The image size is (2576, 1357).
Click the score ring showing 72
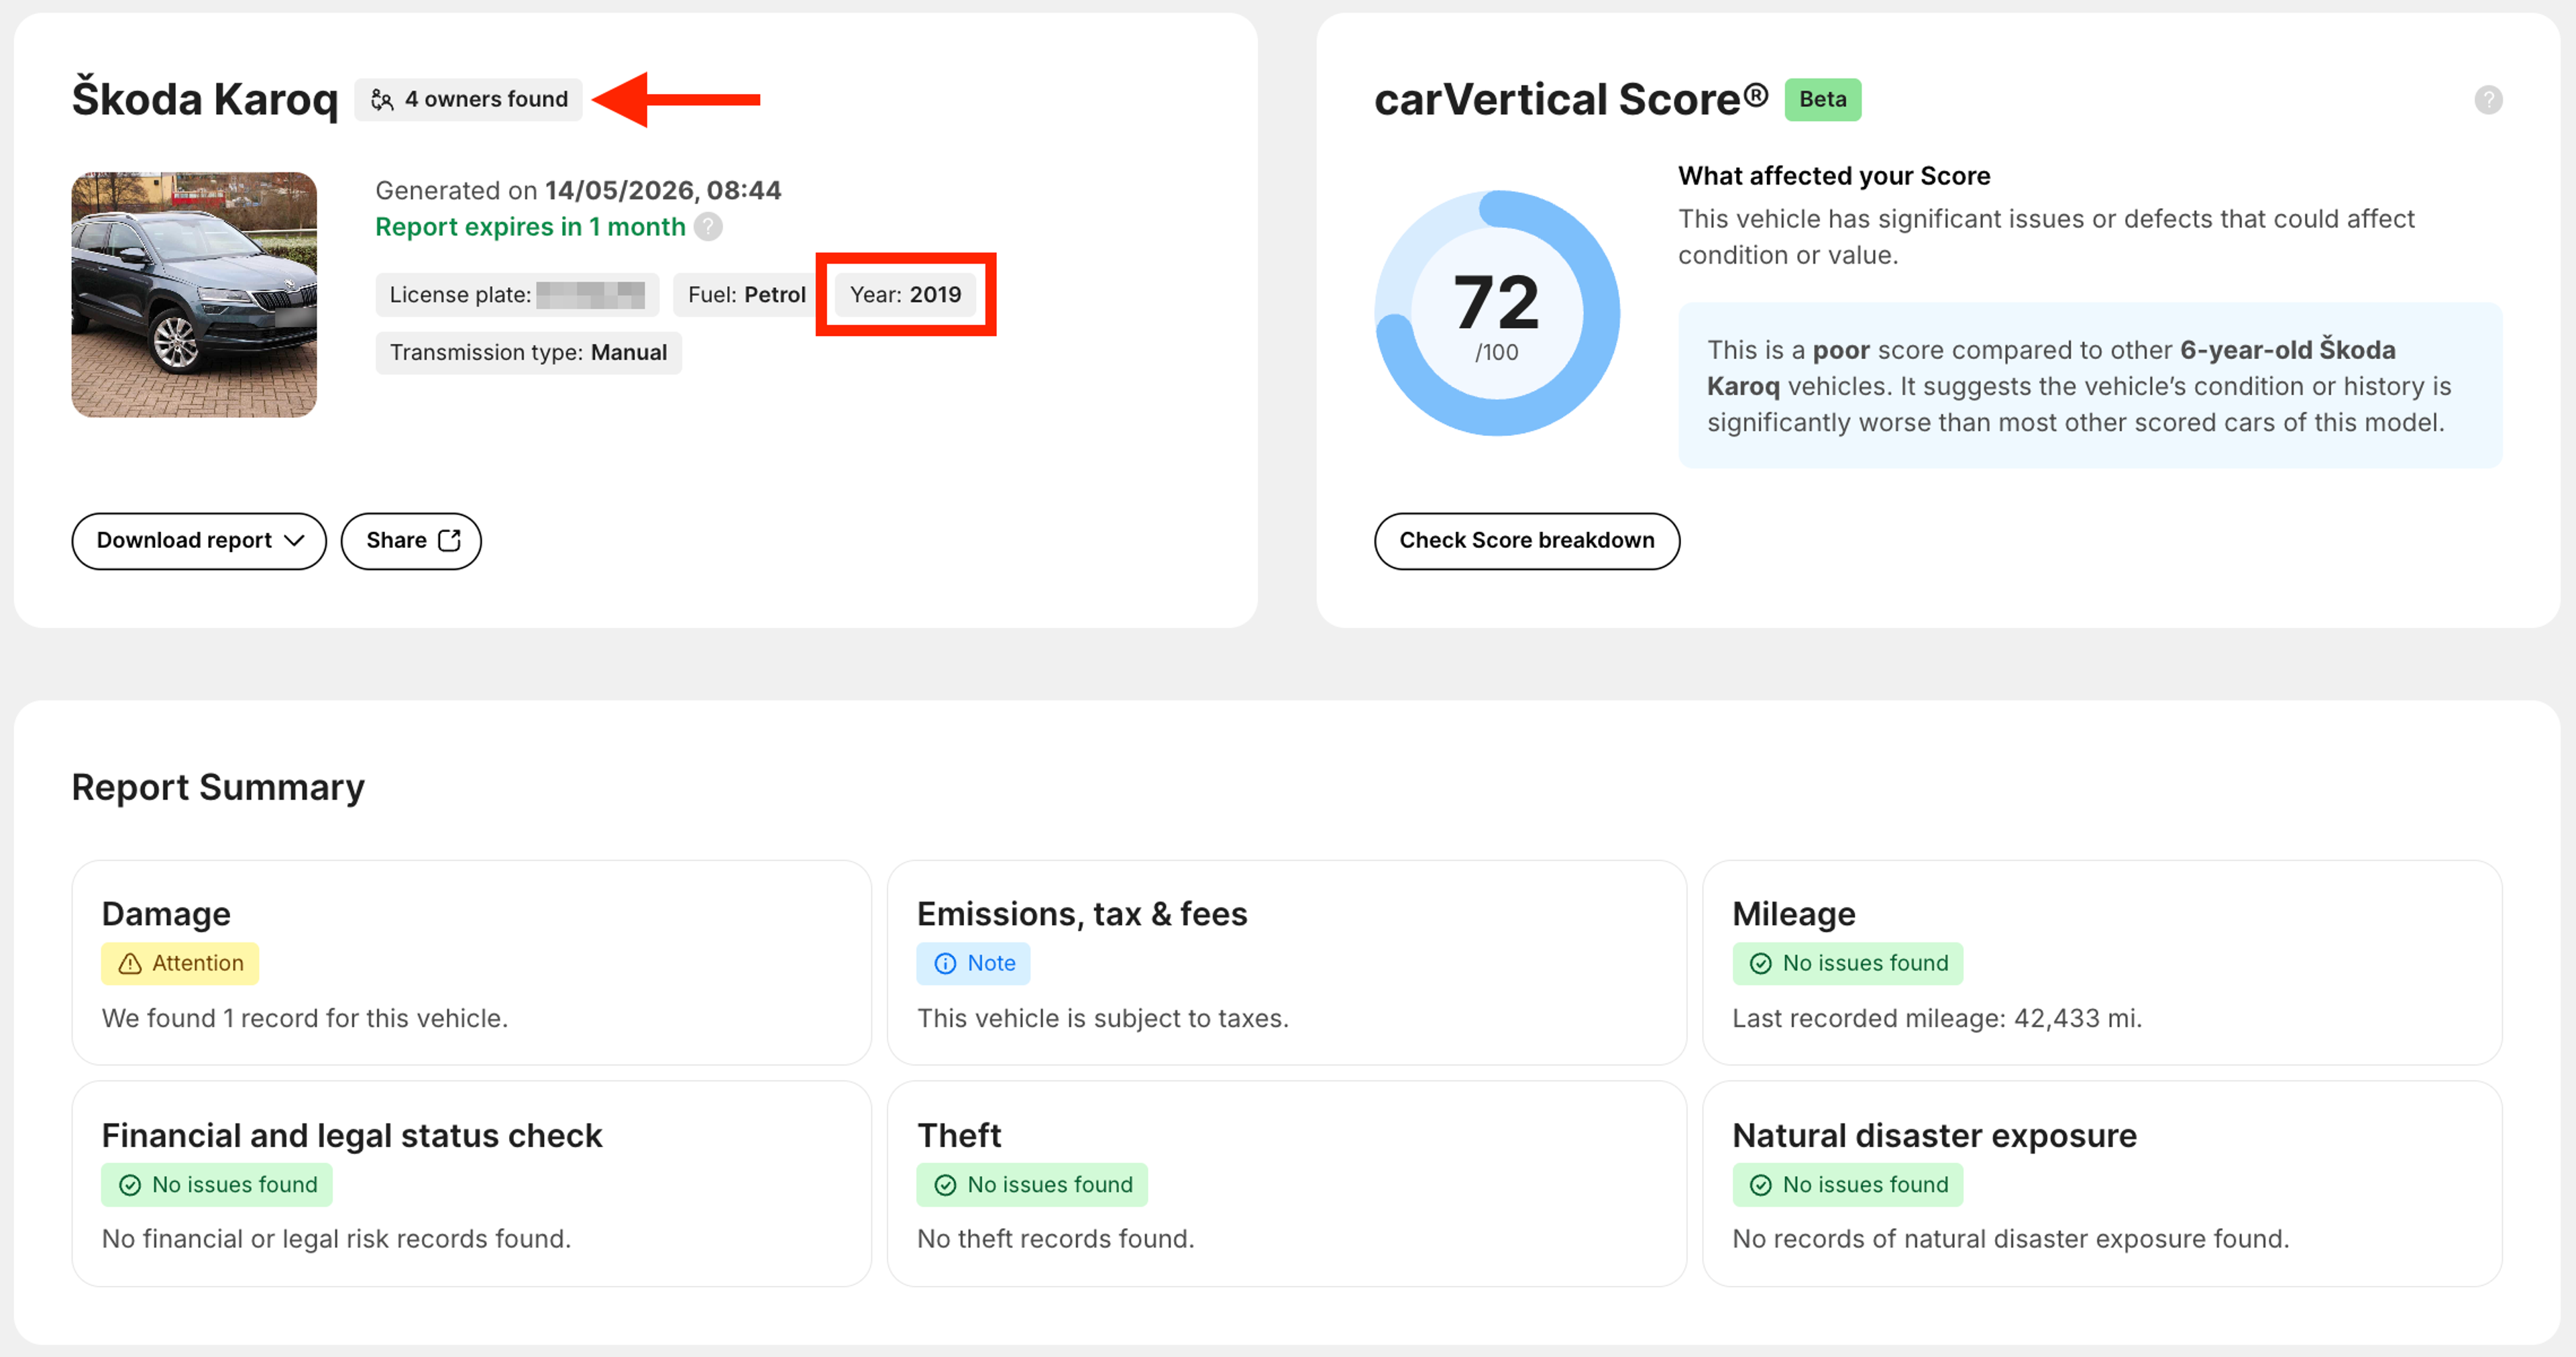(x=1496, y=313)
